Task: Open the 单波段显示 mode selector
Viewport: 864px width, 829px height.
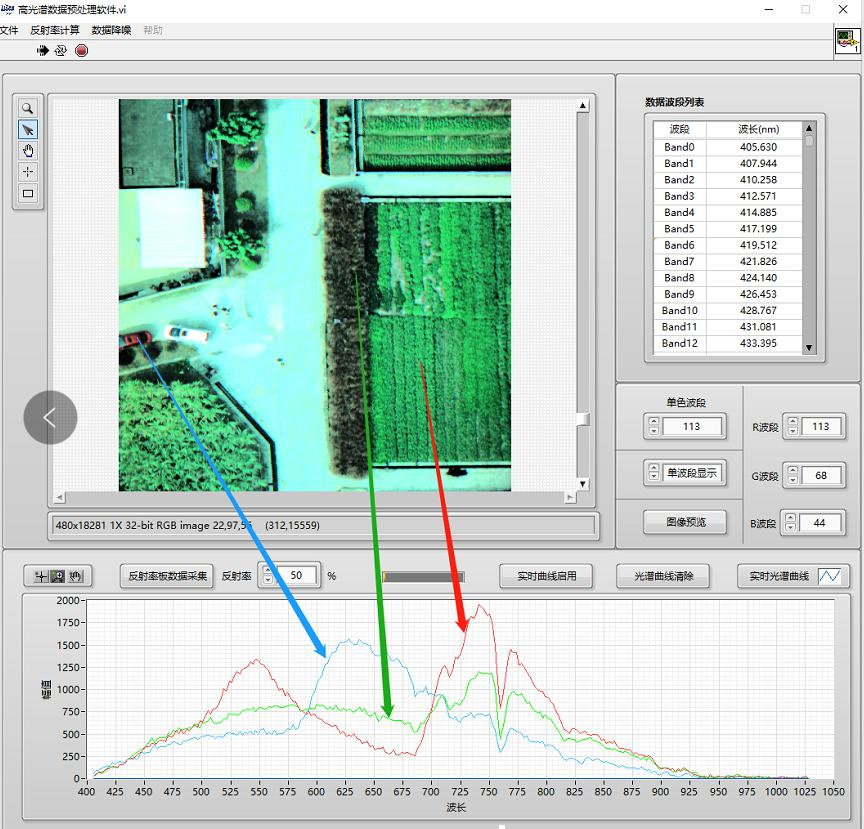Action: tap(693, 473)
